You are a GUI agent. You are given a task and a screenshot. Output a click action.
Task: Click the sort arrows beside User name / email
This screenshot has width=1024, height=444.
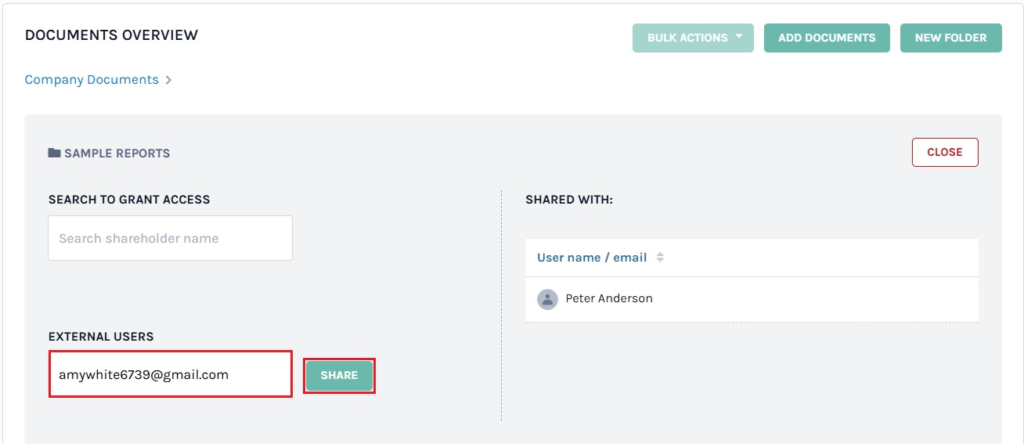coord(660,258)
